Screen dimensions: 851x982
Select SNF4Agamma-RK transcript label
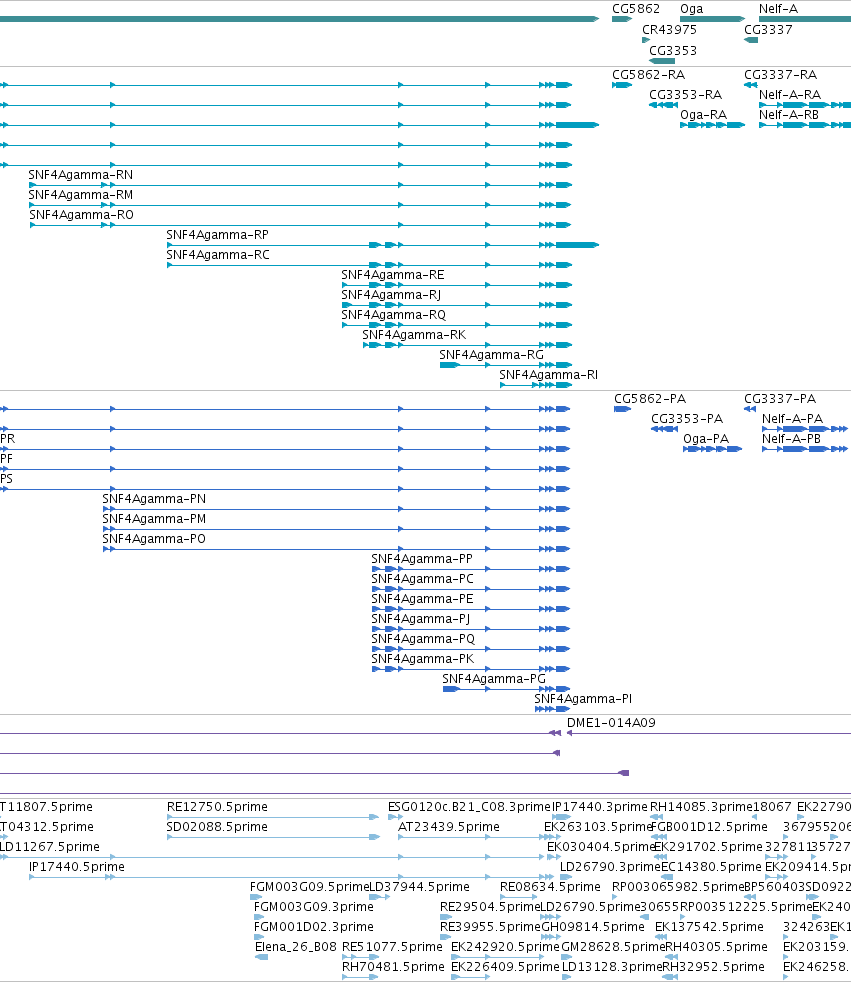tap(414, 335)
